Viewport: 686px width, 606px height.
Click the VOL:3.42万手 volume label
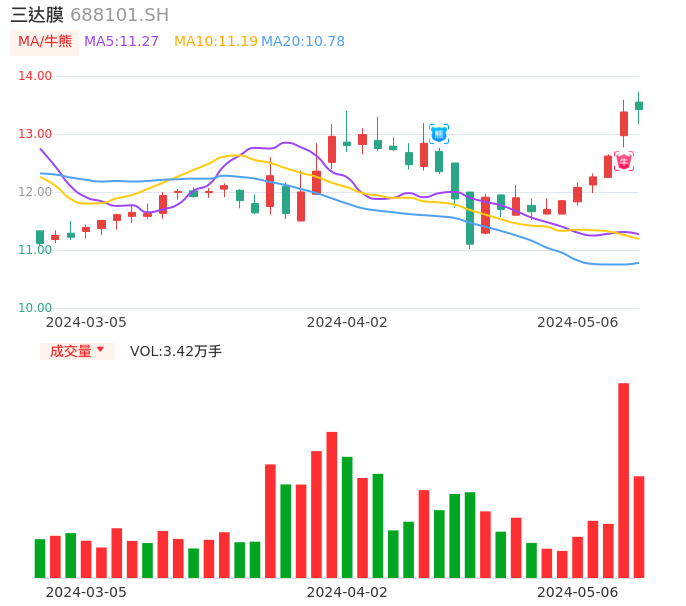tap(176, 351)
